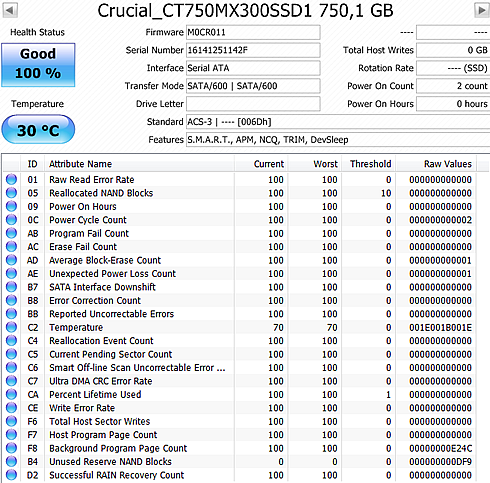Click the Serial Number field
Viewport: 490px width, 483px height.
click(x=253, y=50)
